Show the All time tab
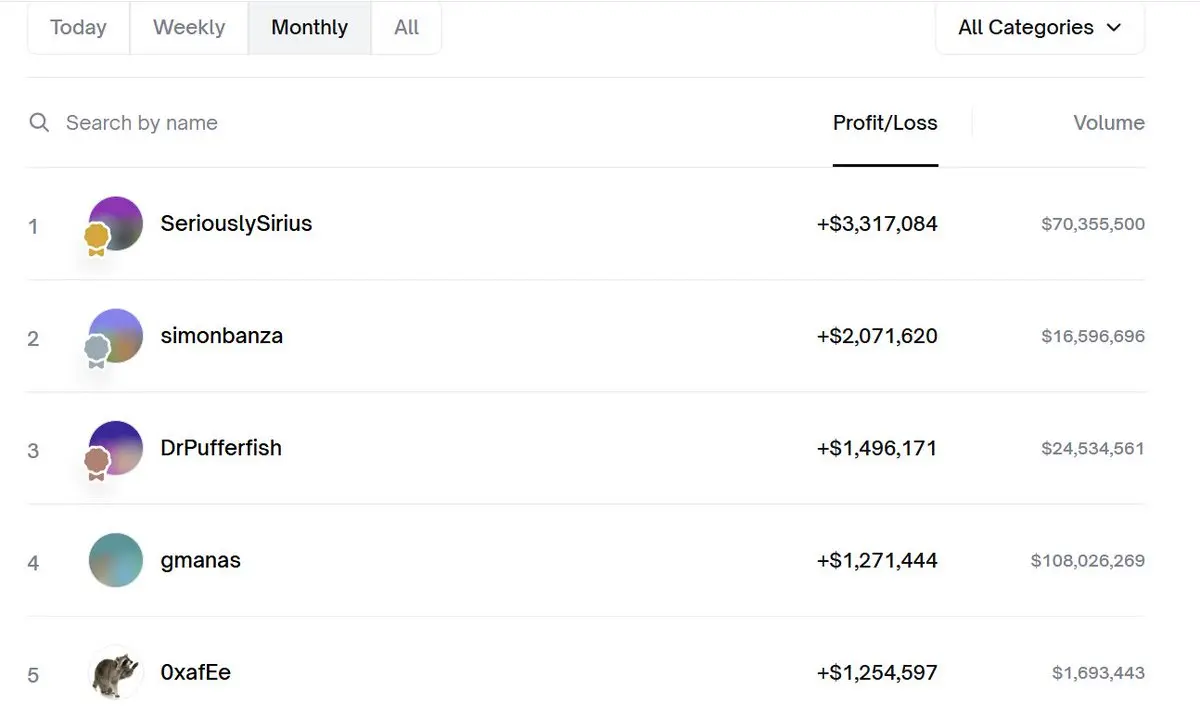 coord(406,27)
